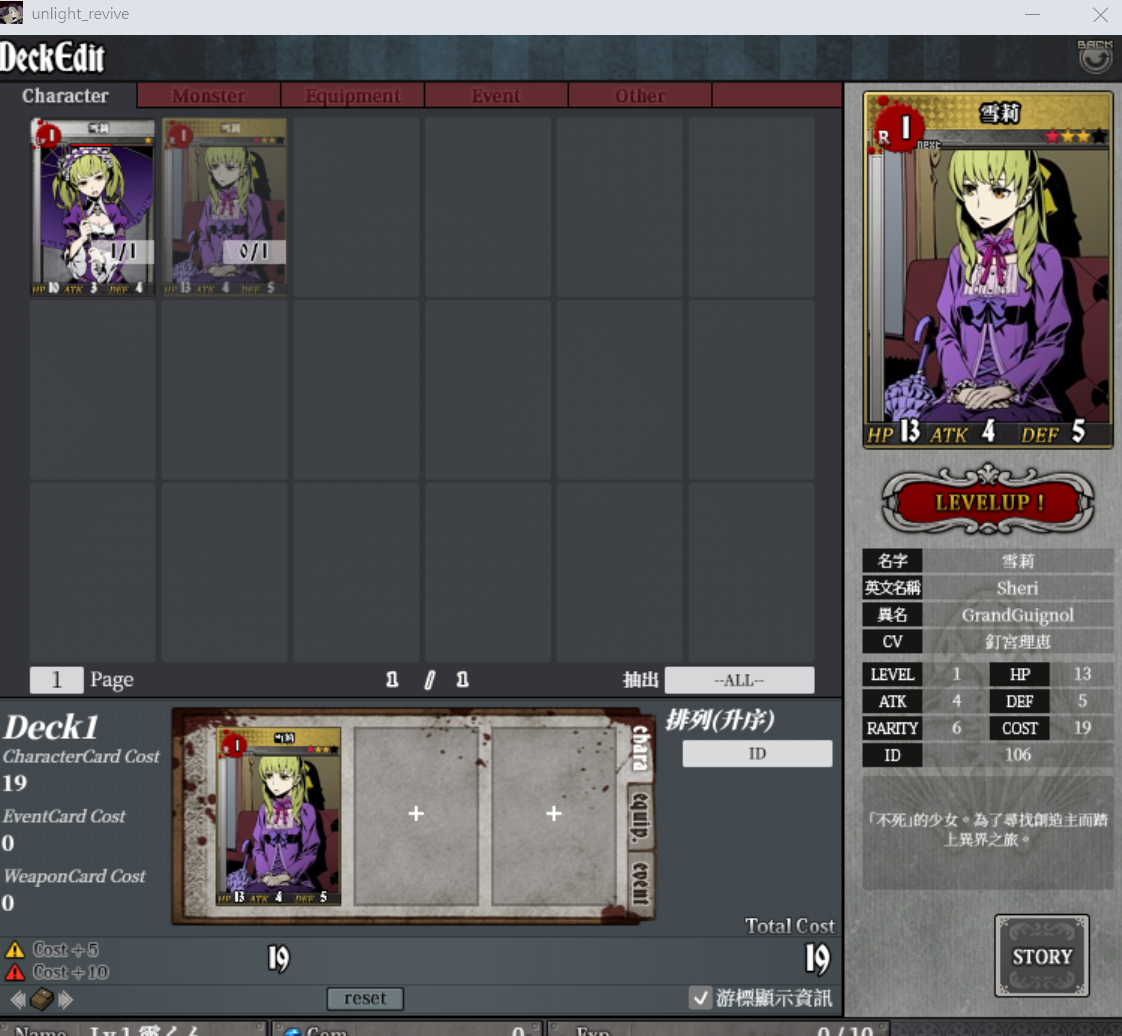Minimize the unlight_revive window

coord(1032,14)
